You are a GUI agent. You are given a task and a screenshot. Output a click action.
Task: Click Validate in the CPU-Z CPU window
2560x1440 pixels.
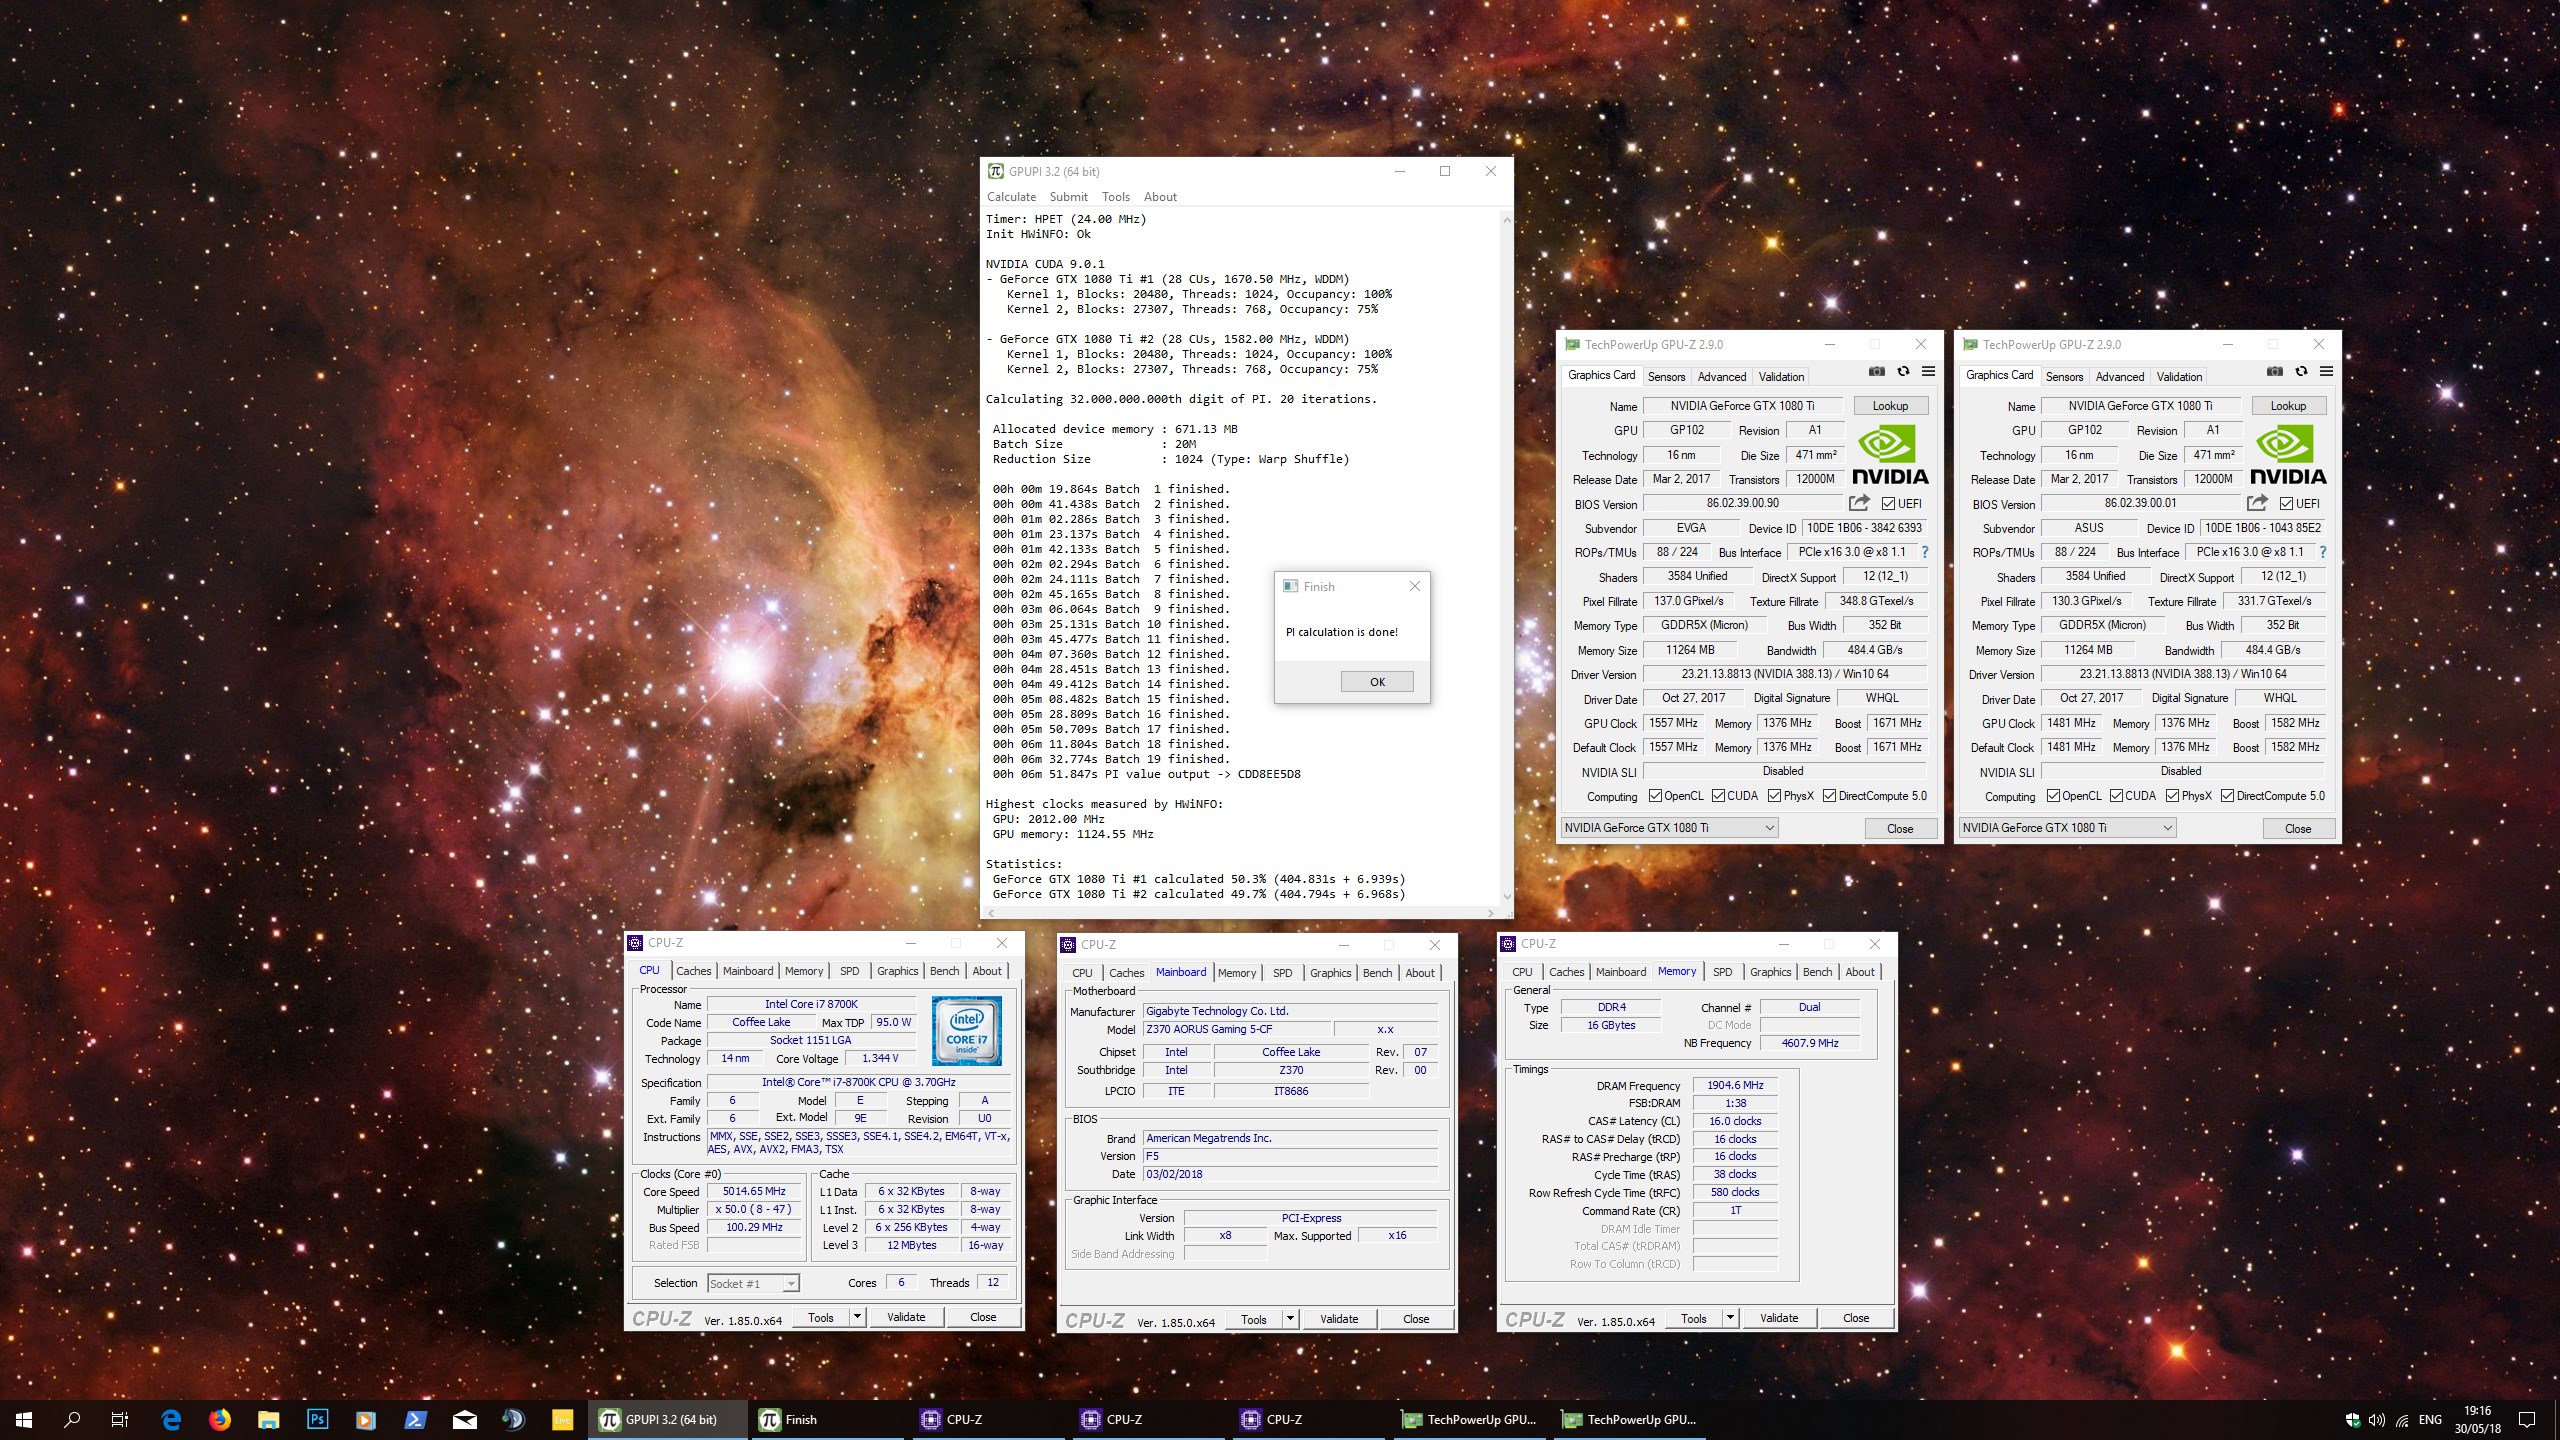pyautogui.click(x=906, y=1317)
